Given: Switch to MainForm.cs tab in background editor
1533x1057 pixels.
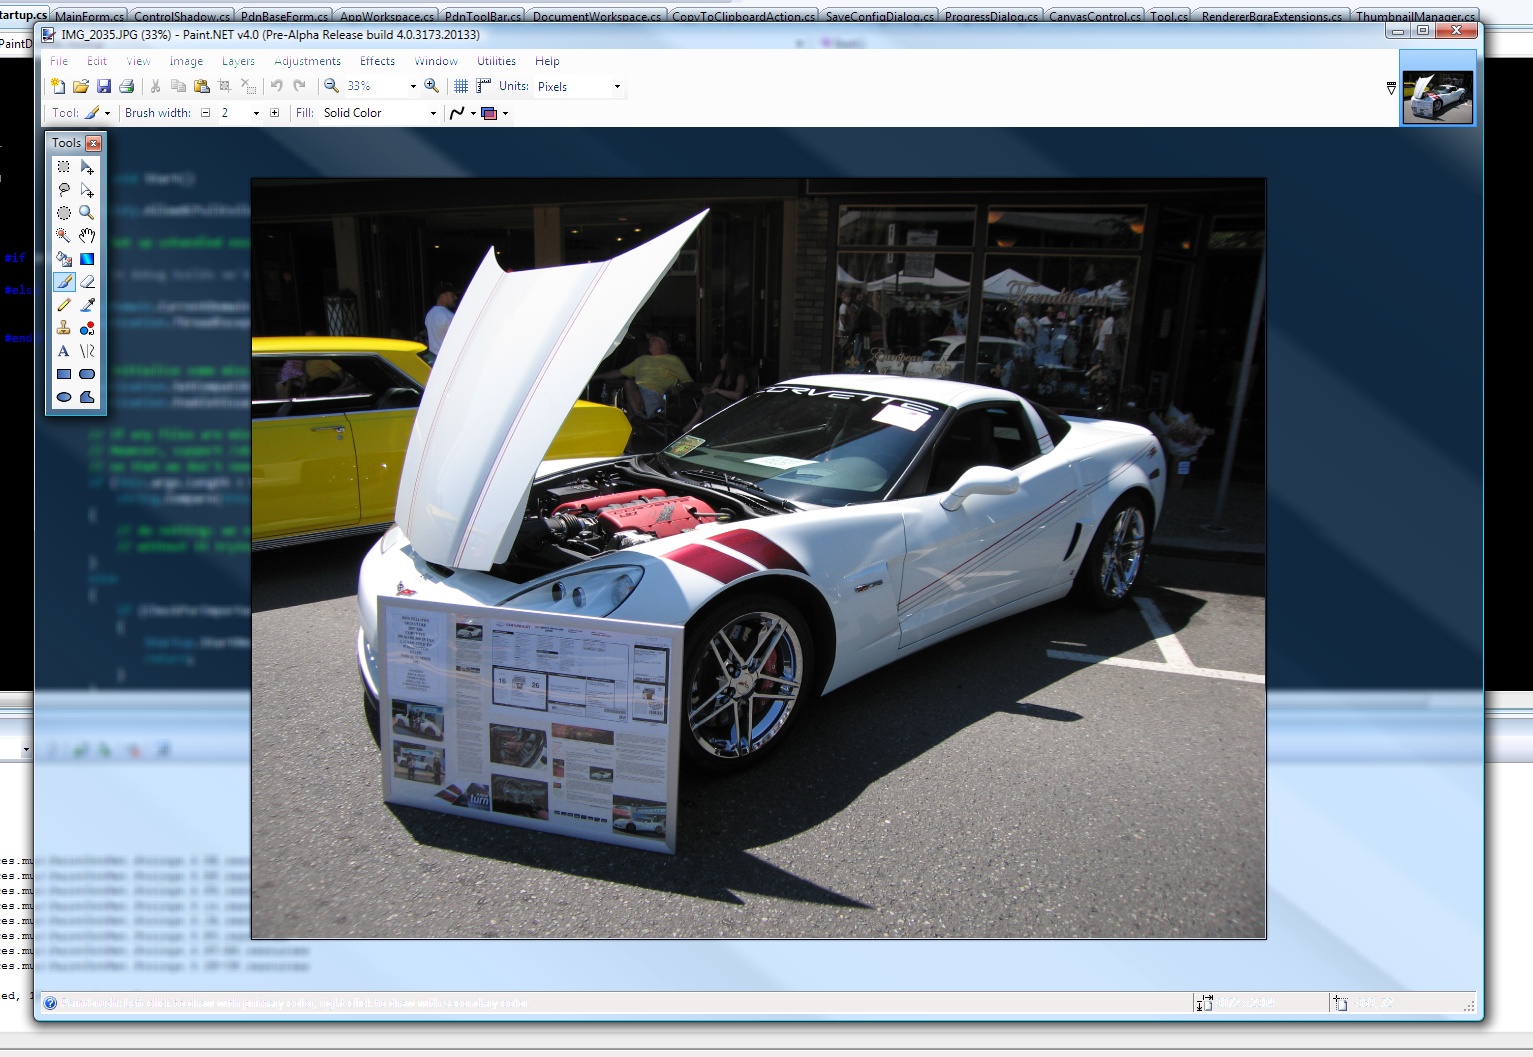Looking at the screenshot, I should [90, 16].
